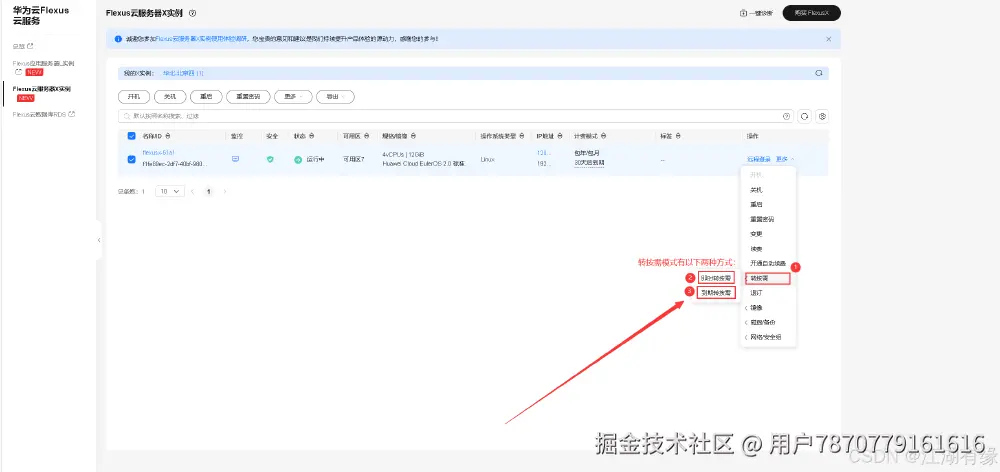Collapse the left sidebar using the arrow handle

(99, 240)
